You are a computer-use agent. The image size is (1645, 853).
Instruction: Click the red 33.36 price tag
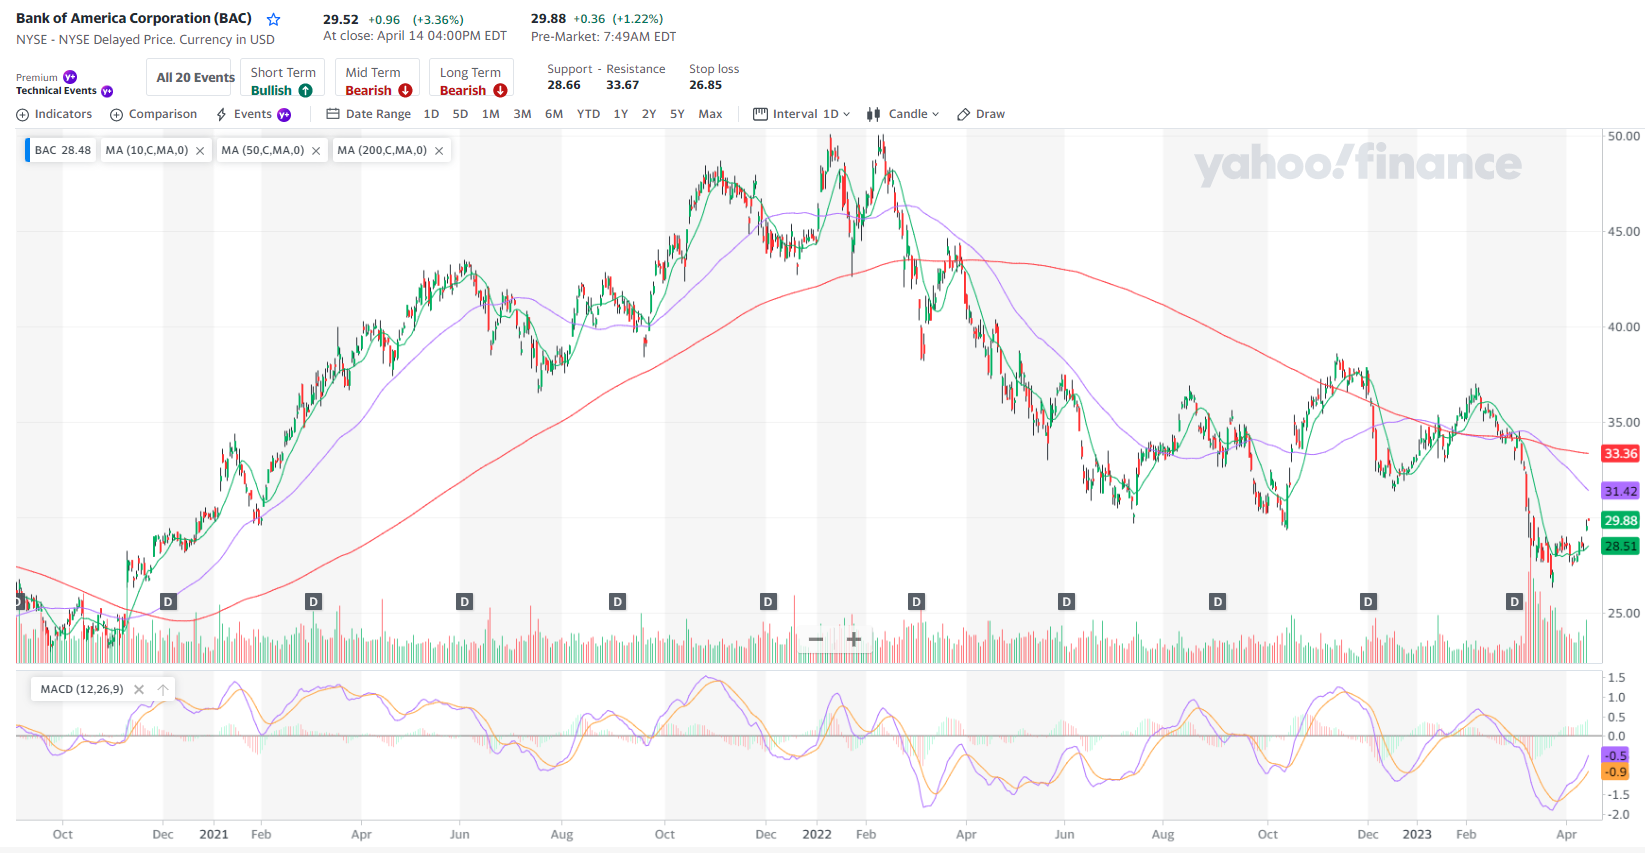tap(1621, 454)
